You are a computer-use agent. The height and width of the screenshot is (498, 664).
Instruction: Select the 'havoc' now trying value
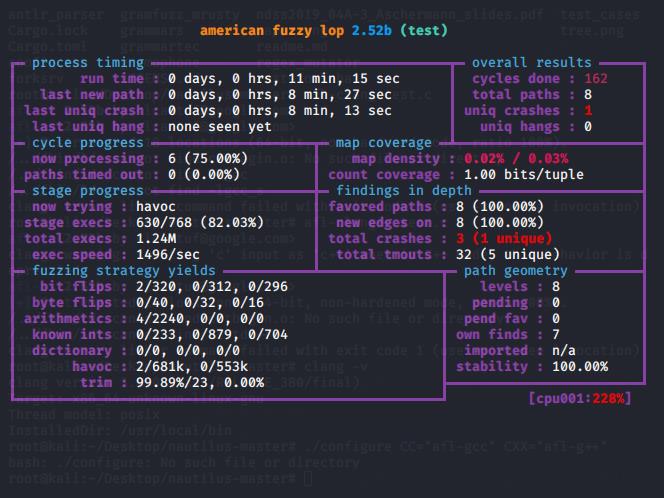coord(156,207)
